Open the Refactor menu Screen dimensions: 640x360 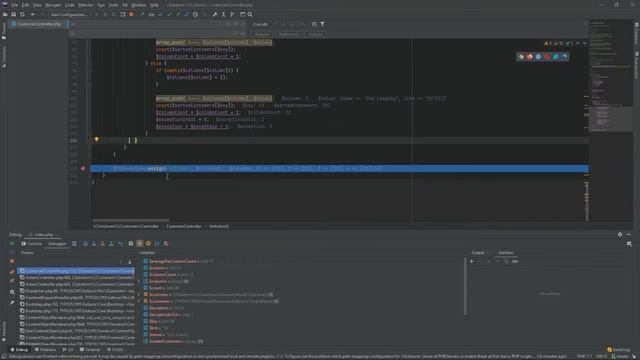86,5
